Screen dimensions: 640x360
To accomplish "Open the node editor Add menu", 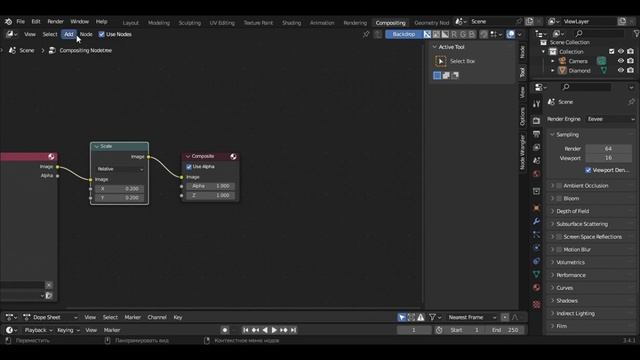I will (69, 34).
